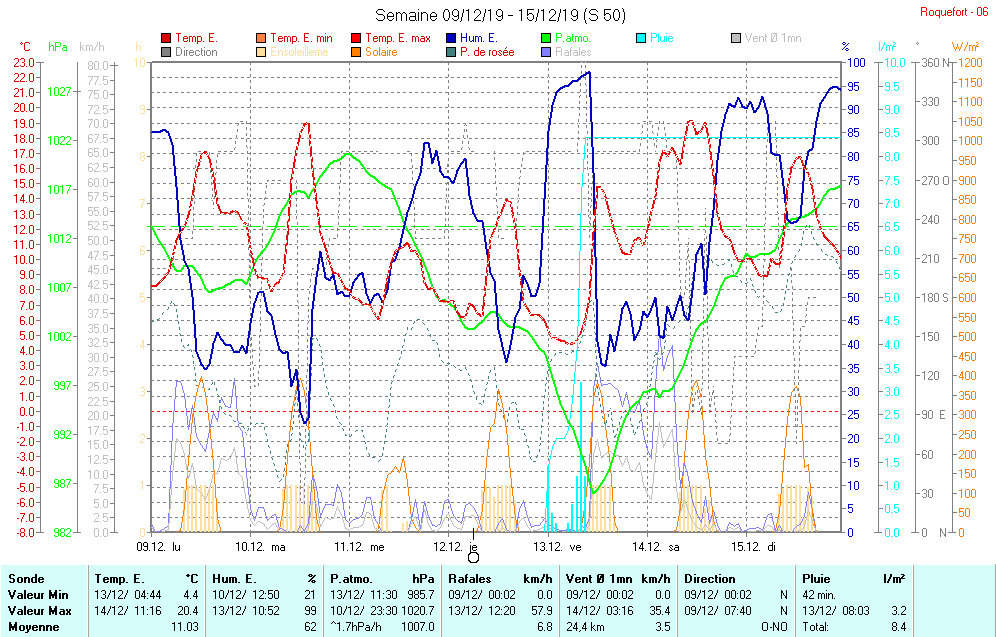
Task: Select the 'Pluie' legend label
Action: pyautogui.click(x=661, y=38)
